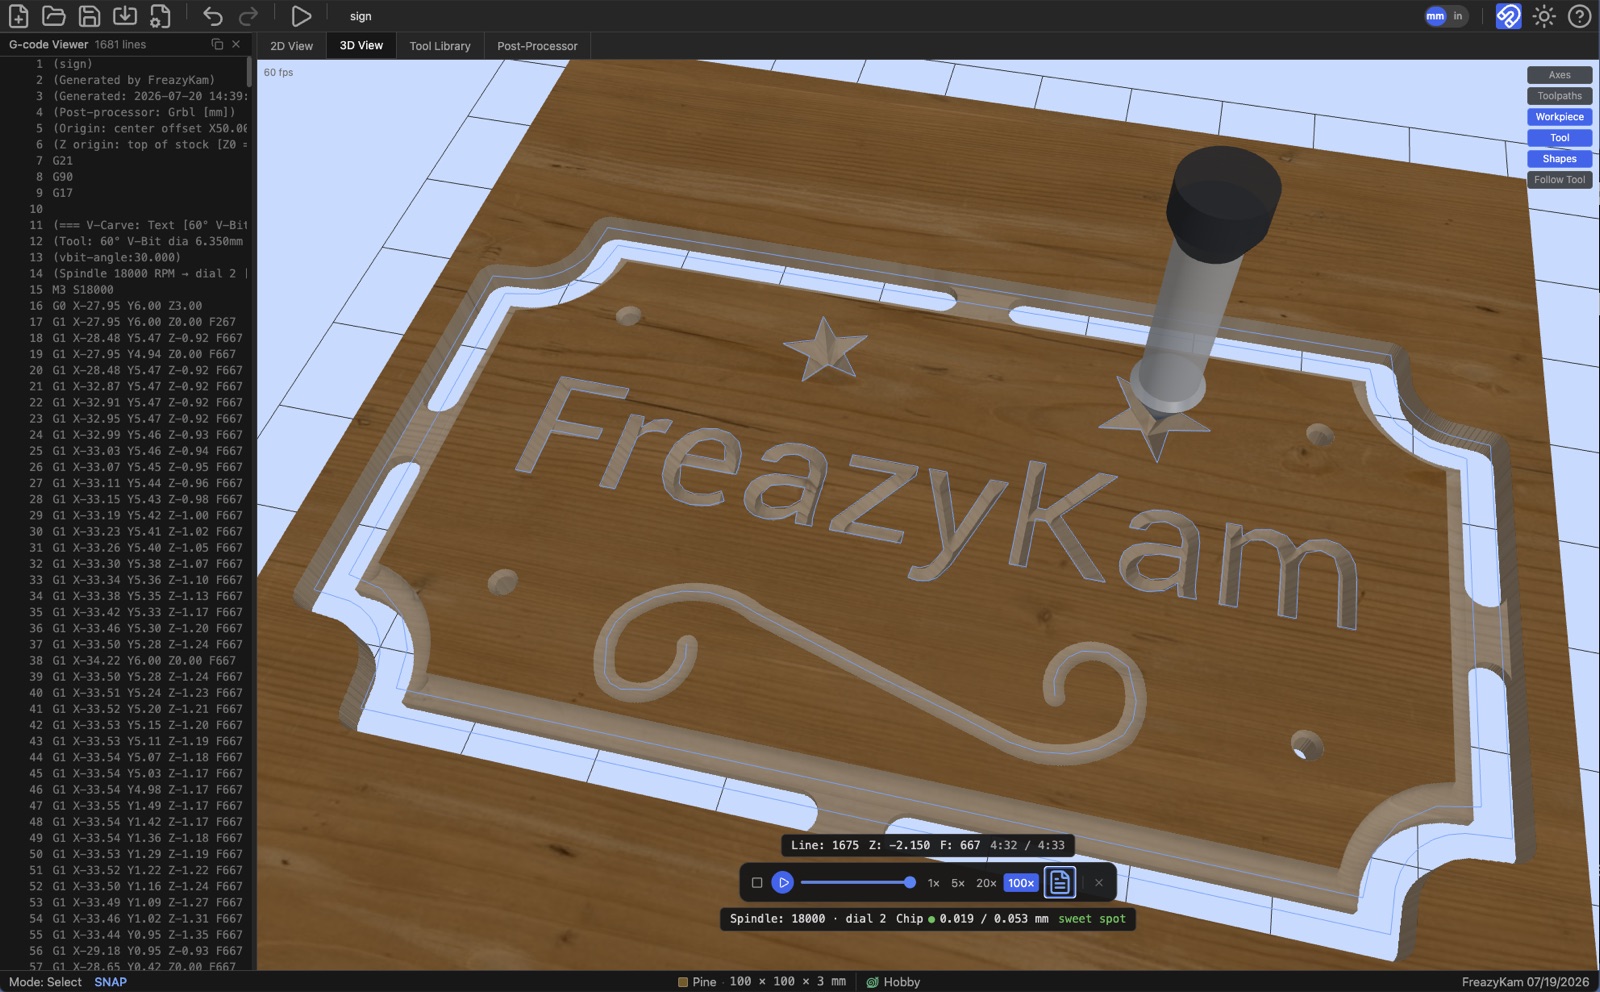Open document settings (page with gear icon)
The image size is (1600, 992).
coord(160,16)
